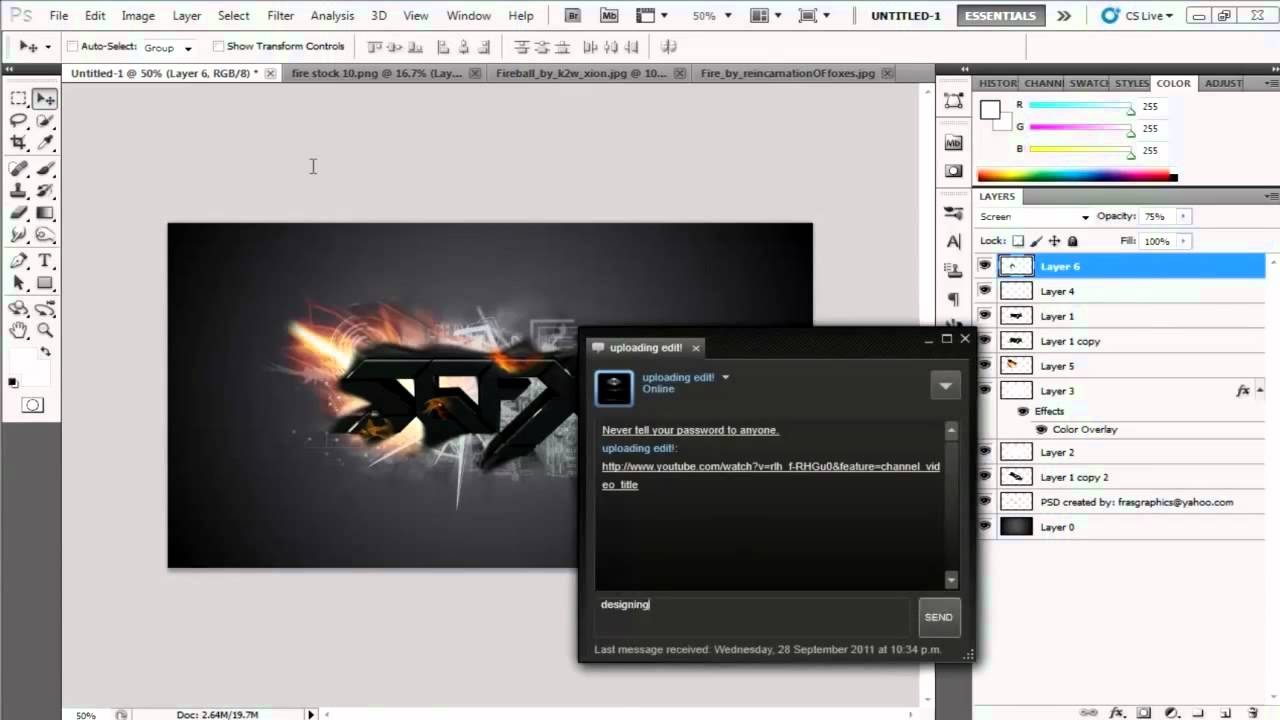
Task: Hide Layer 2 with its eye icon
Action: pos(985,452)
